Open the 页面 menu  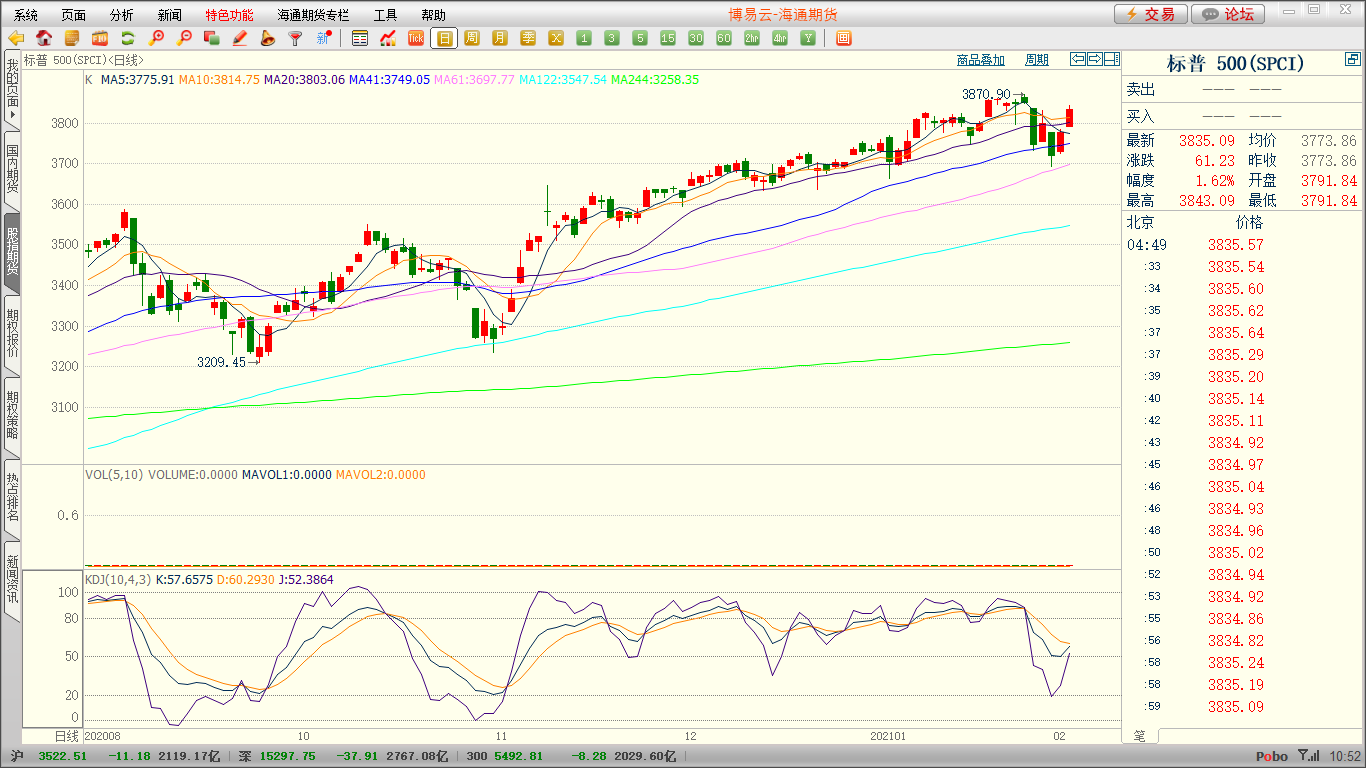coord(74,15)
